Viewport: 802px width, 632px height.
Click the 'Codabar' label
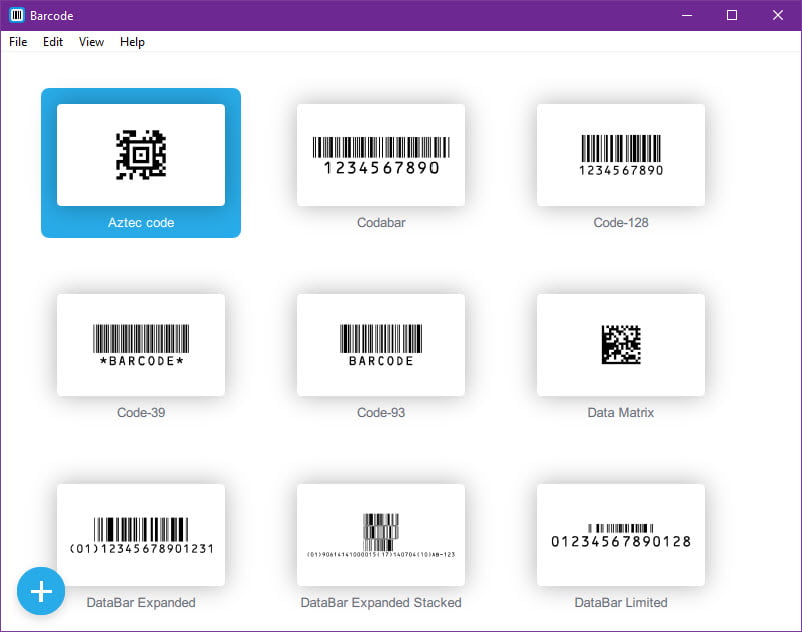pos(381,222)
